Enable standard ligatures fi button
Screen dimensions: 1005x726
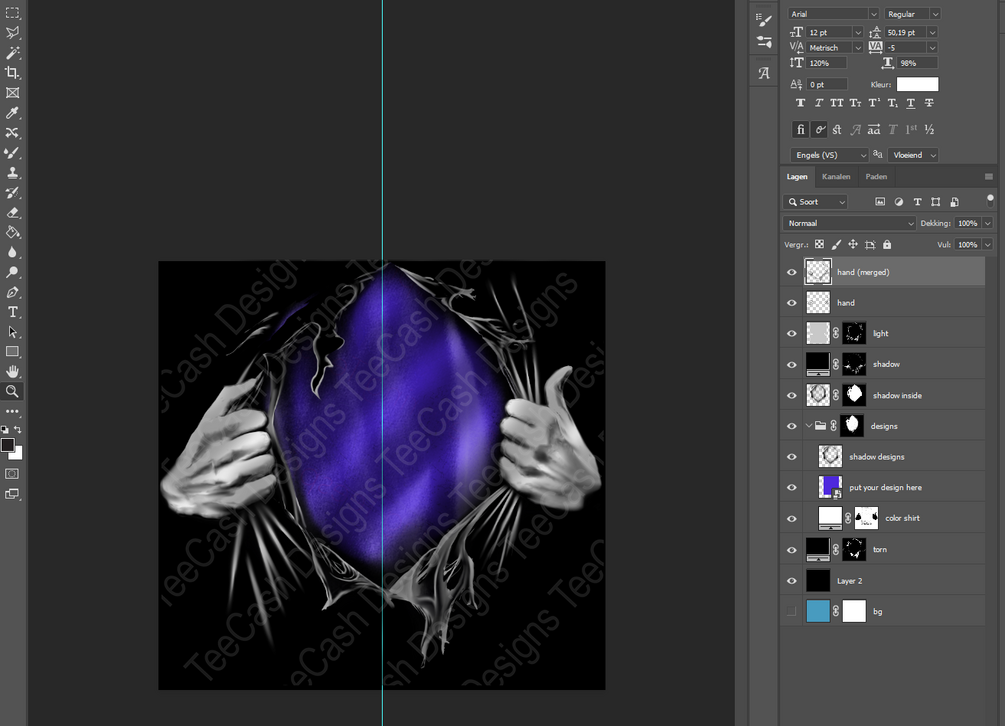[x=801, y=129]
